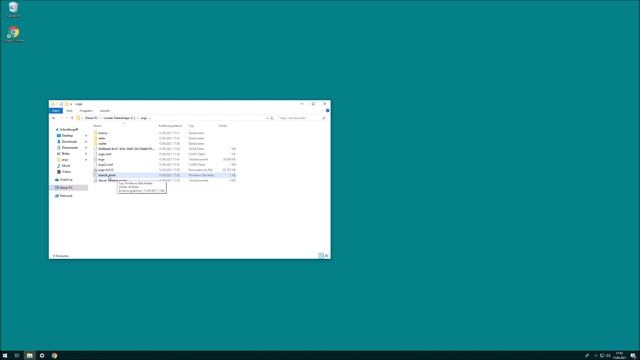Image resolution: width=640 pixels, height=360 pixels.
Task: Click the search magnifier icon
Action: click(324, 118)
